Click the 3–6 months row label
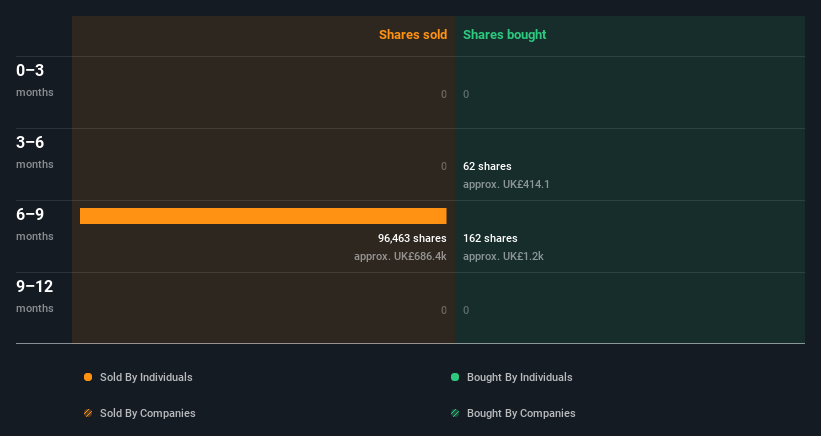The height and width of the screenshot is (436, 821). tap(35, 152)
